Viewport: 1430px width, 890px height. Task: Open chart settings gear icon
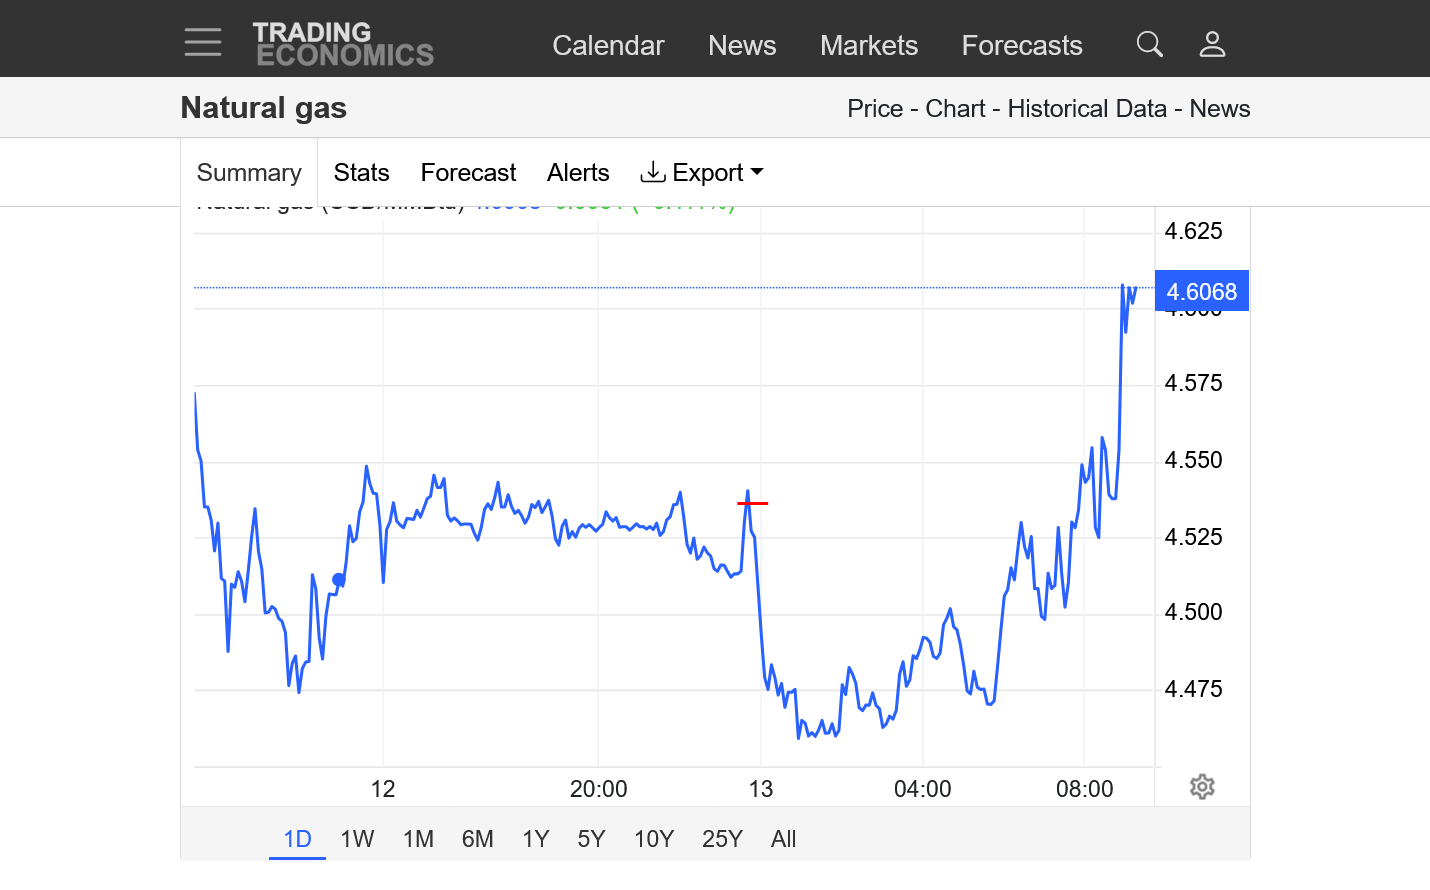(1202, 787)
